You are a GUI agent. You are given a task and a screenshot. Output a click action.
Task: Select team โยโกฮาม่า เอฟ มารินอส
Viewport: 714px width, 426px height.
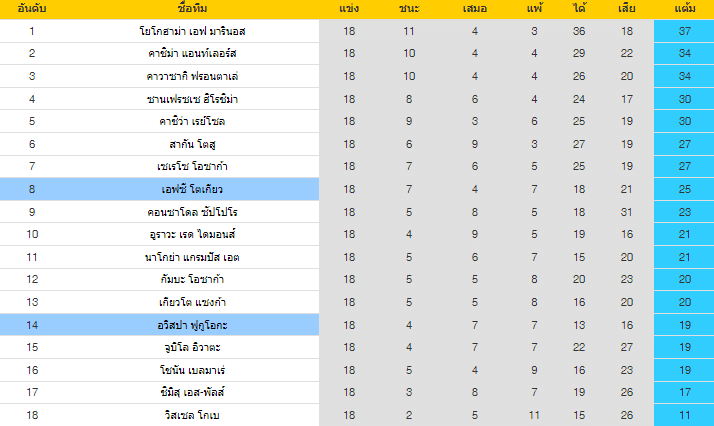[x=192, y=31]
